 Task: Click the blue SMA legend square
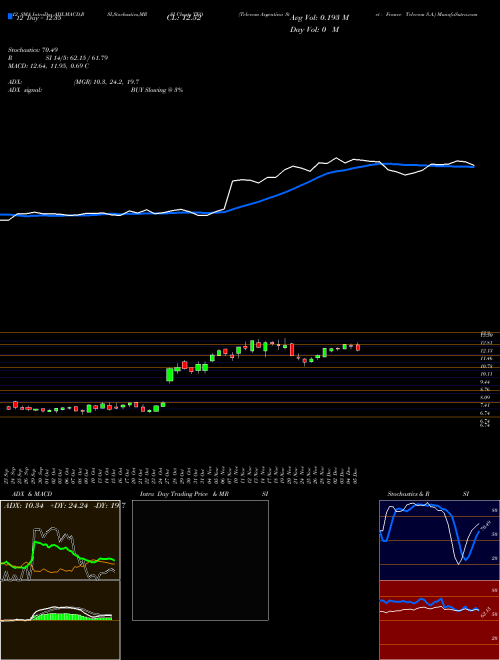tap(10, 17)
